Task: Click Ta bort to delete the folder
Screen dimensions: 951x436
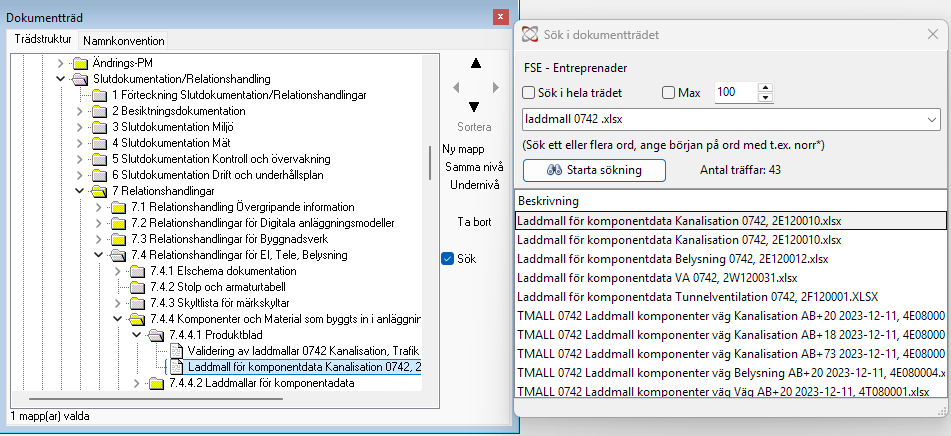Action: pyautogui.click(x=474, y=222)
